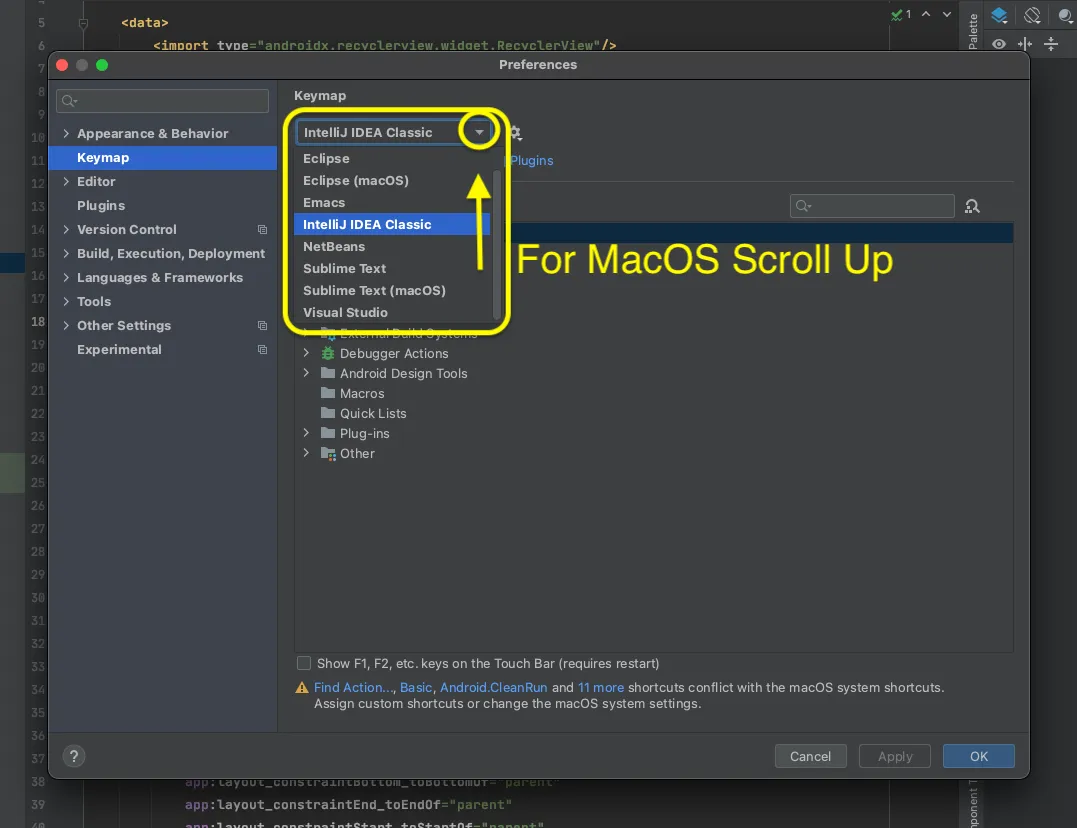Click layout editor night mode icon

(1065, 14)
